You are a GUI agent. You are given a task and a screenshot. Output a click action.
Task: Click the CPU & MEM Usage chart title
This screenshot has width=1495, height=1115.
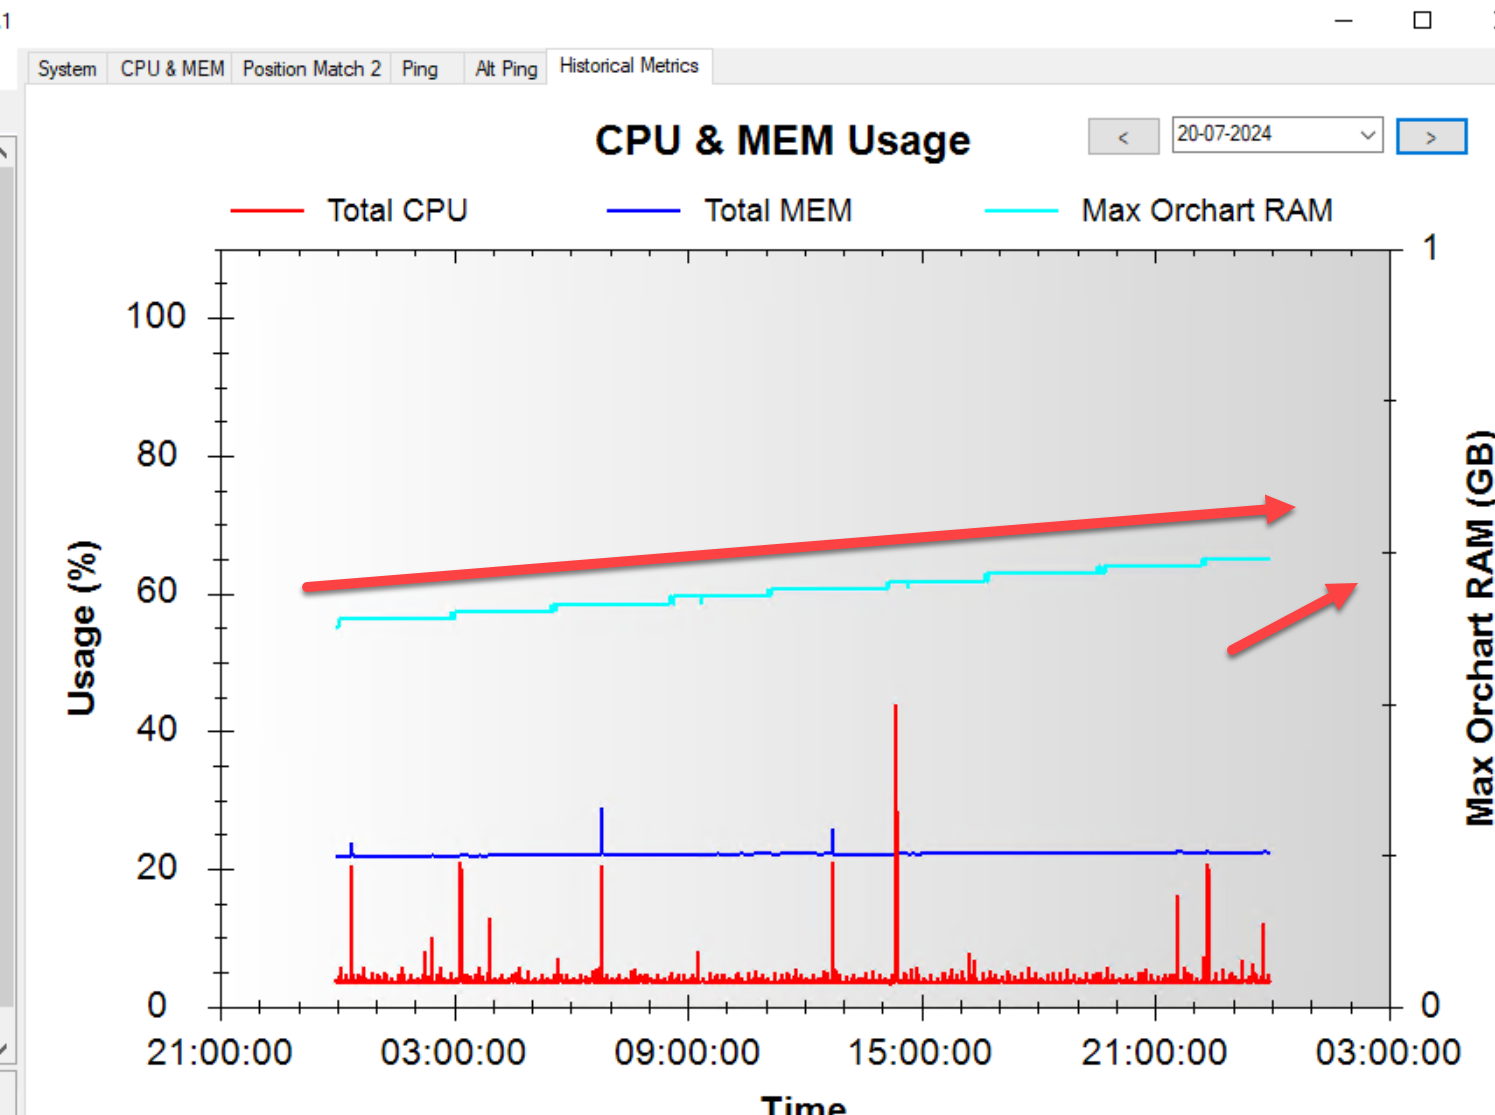782,141
